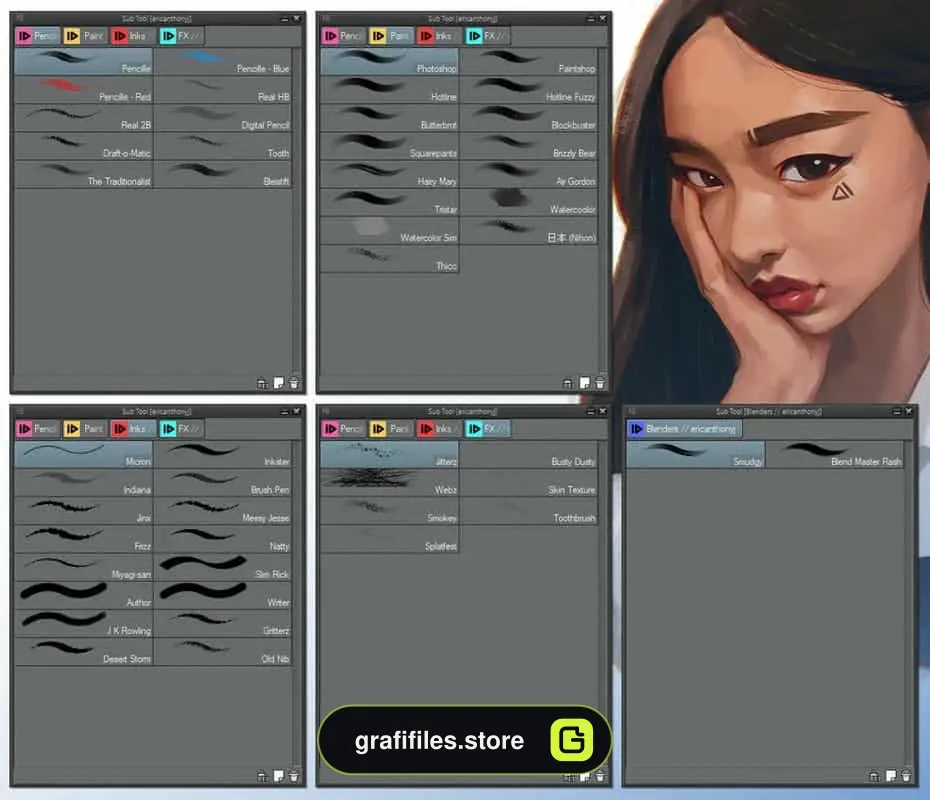This screenshot has height=800, width=930.
Task: Create new sub tool icon in Photoshop brush panel
Action: pyautogui.click(x=585, y=383)
